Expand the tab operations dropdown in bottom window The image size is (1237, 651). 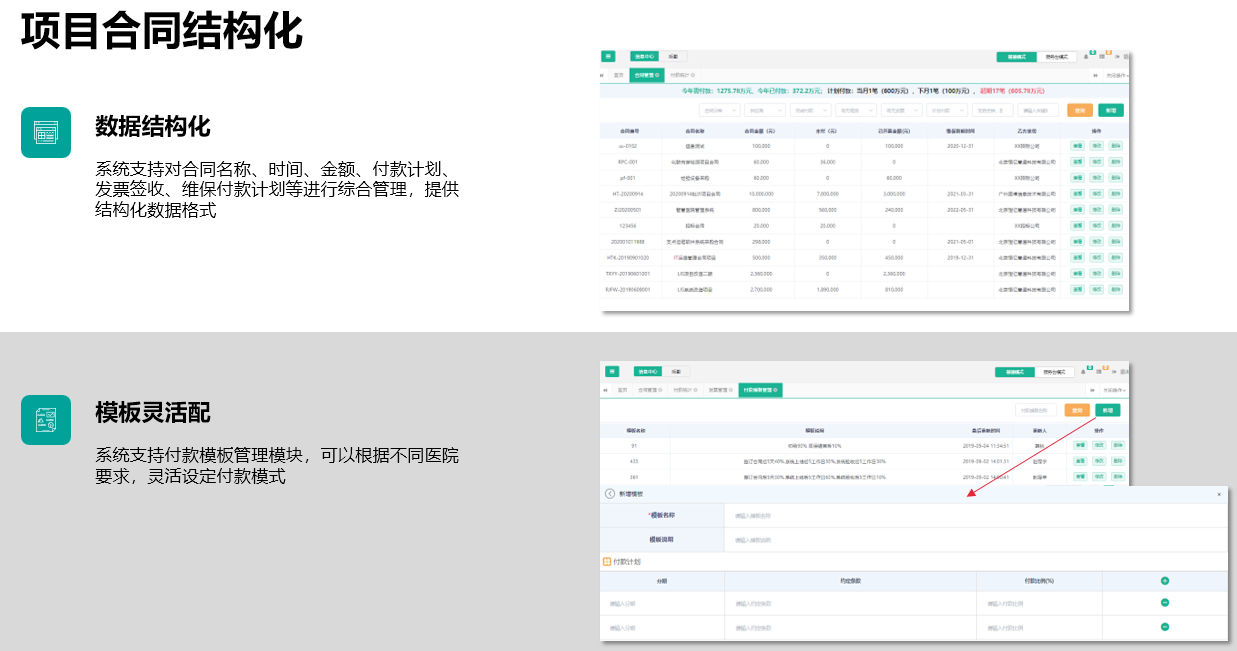[1114, 390]
